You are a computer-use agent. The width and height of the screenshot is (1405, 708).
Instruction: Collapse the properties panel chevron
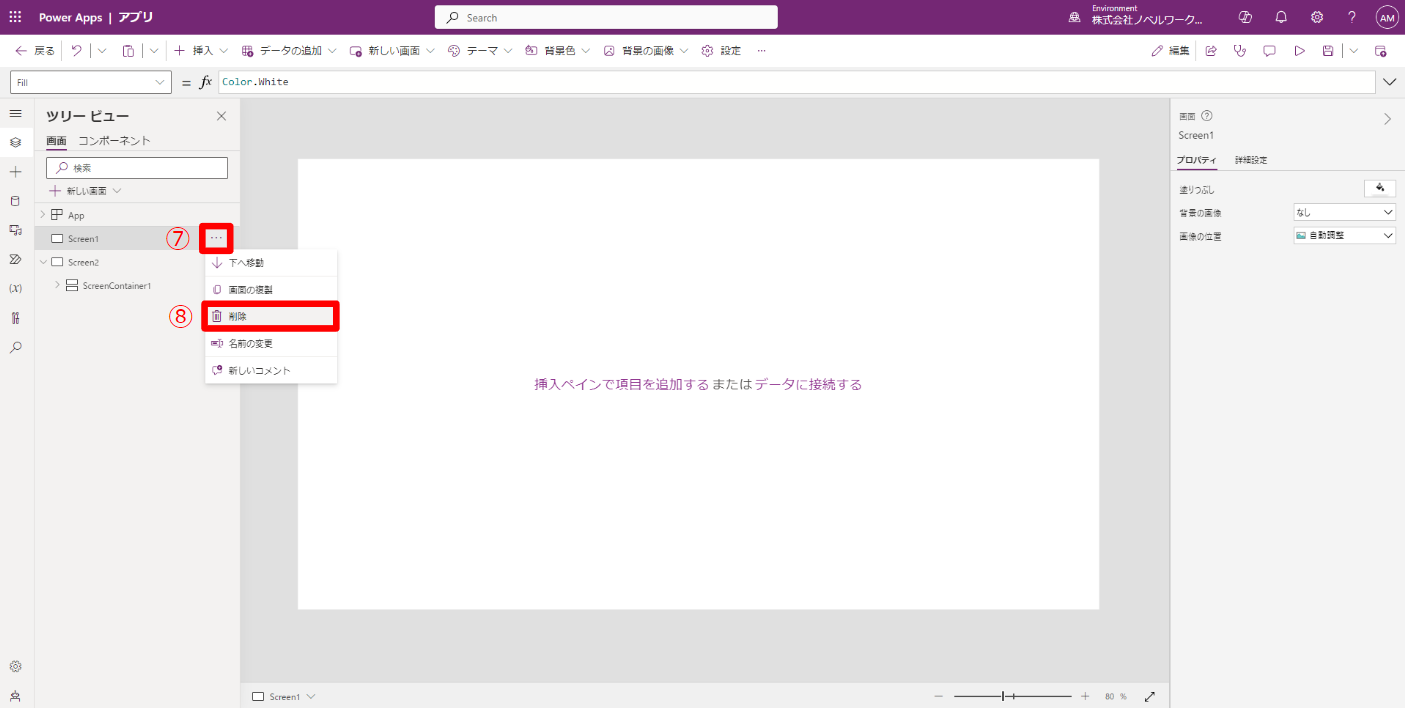tap(1387, 119)
